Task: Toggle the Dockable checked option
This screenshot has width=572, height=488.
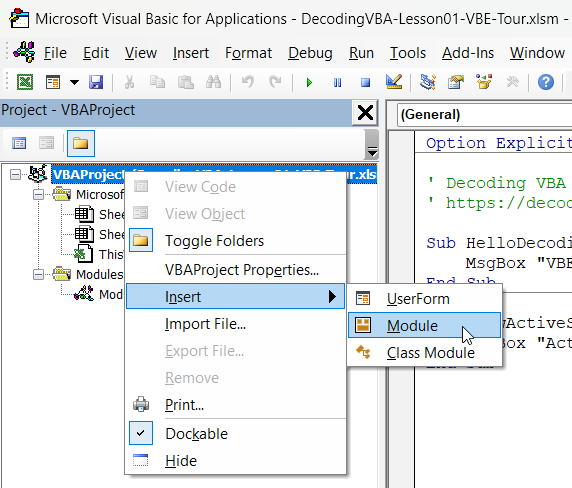Action: [236, 434]
